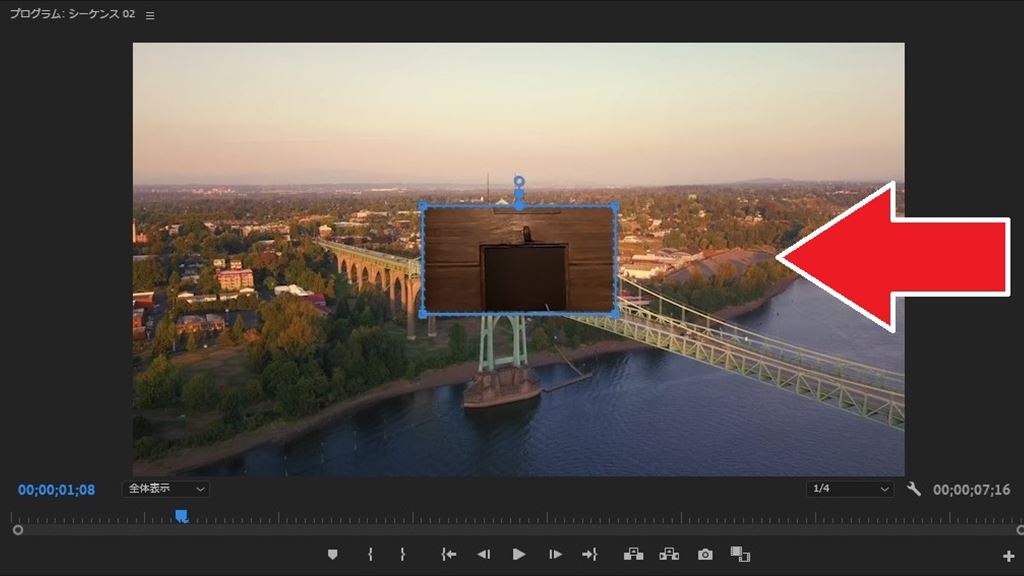1024x576 pixels.
Task: Jump to the Out point
Action: (589, 554)
